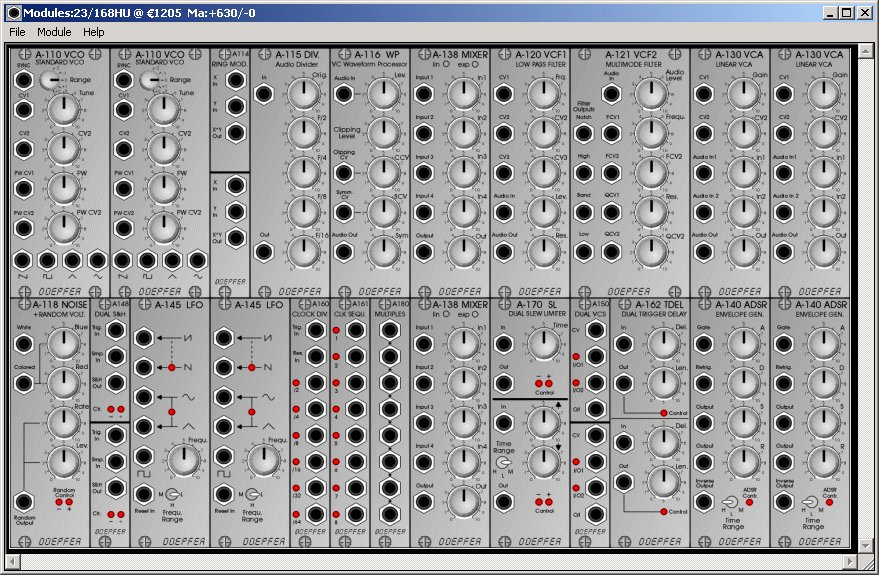Toggle the Range switch on the second A-110 VCO
The width and height of the screenshot is (879, 575).
[151, 80]
